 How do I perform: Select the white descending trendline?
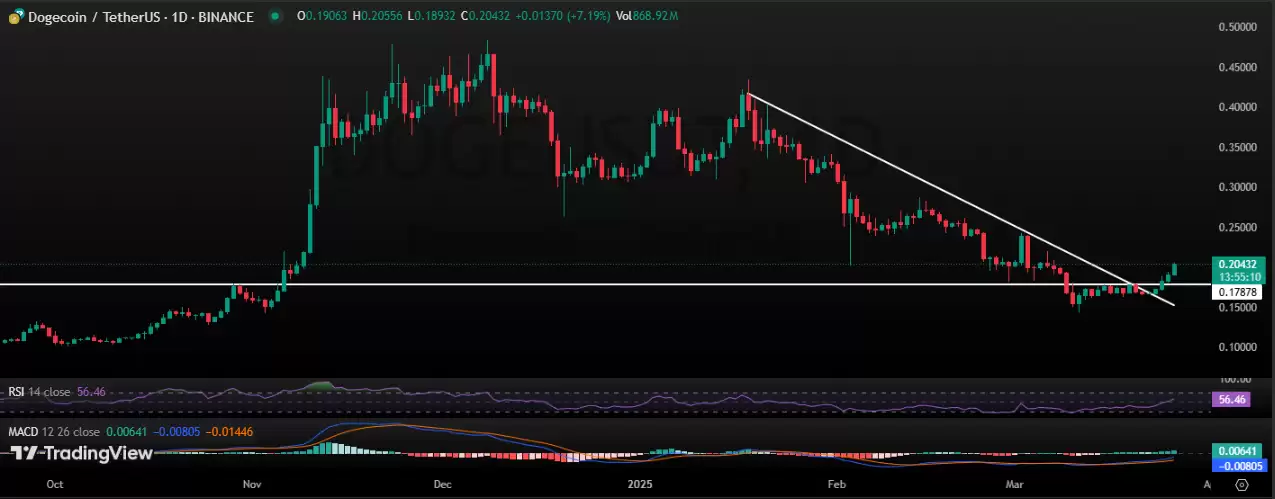960,200
